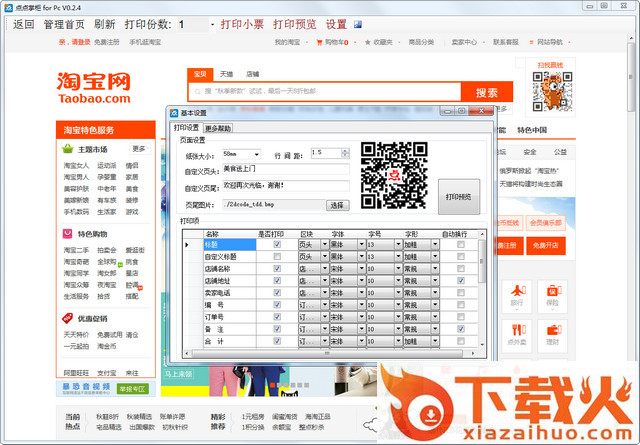Click the 收藏夹 star icon in Taobao header
The image size is (640, 445).
coord(367,42)
